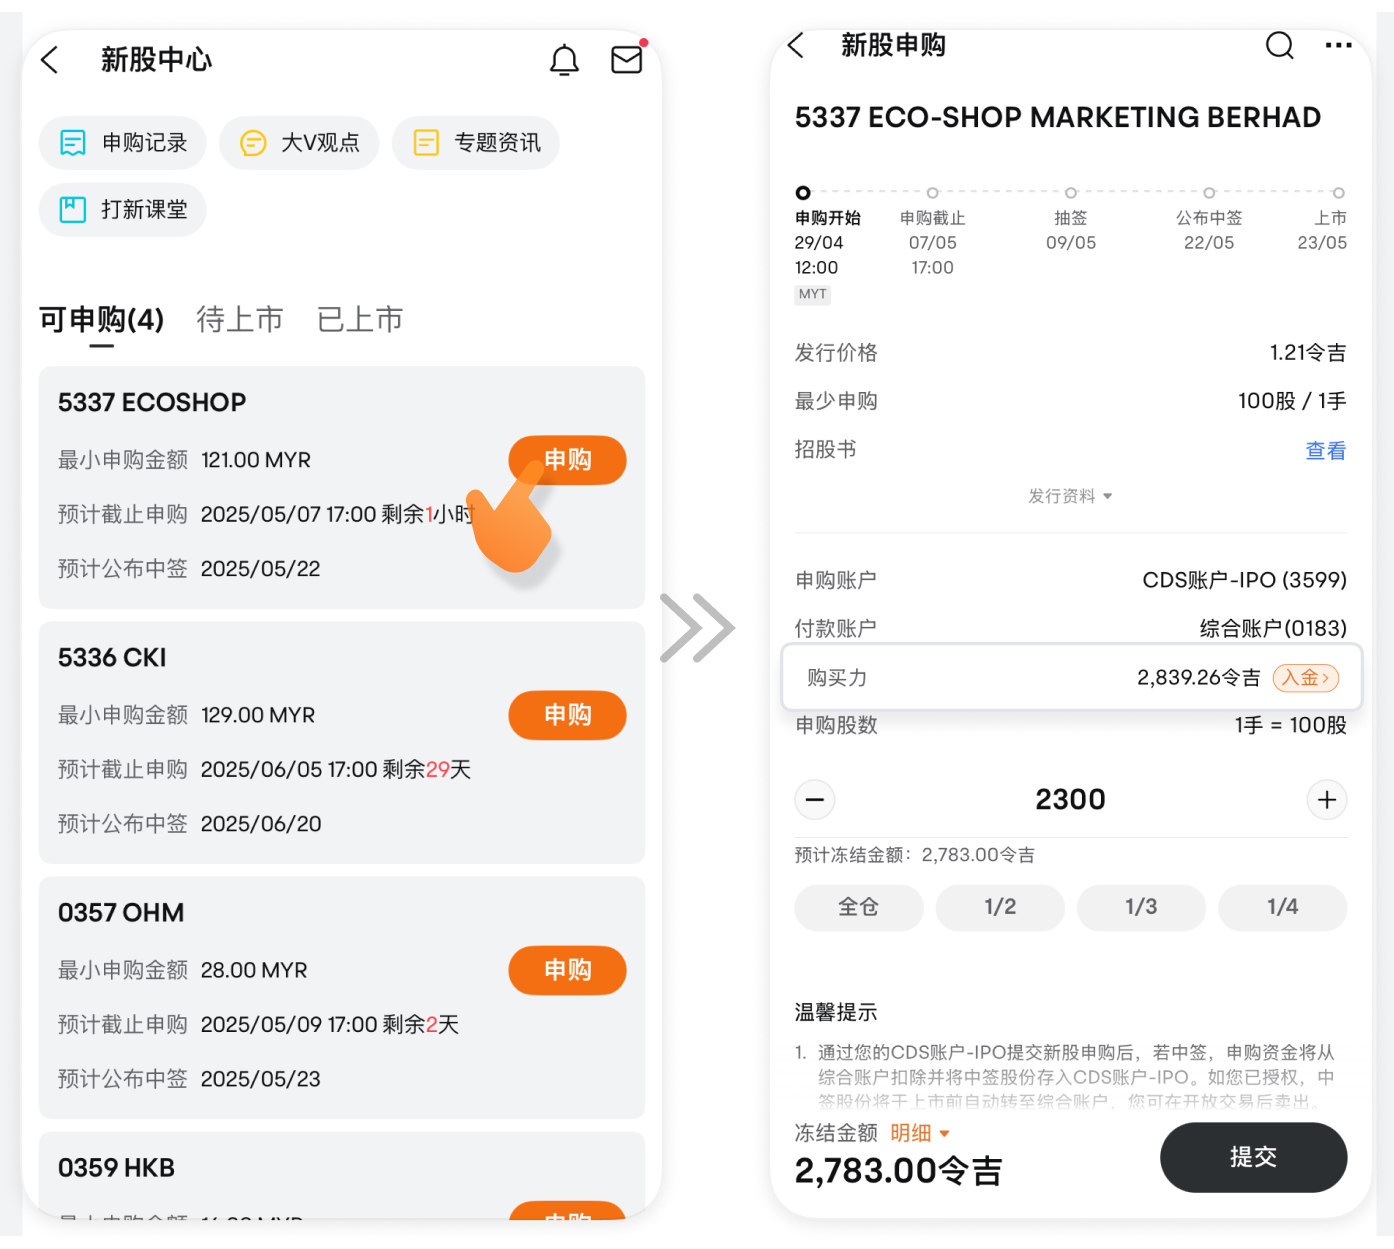Tap 申购 for 0357 OHM
This screenshot has width=1394, height=1249.
[x=567, y=970]
